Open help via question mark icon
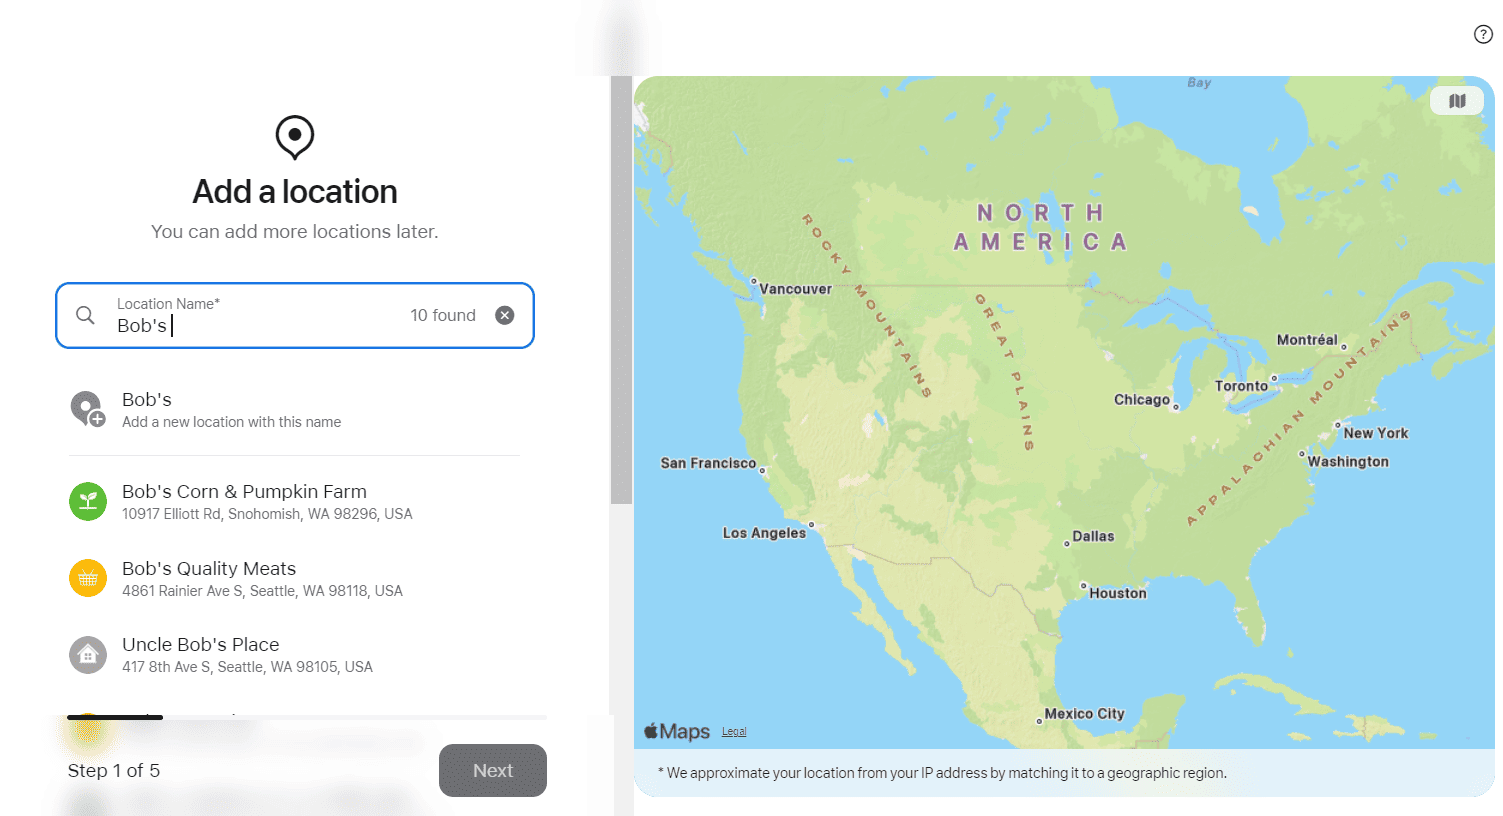The height and width of the screenshot is (816, 1503). (x=1483, y=34)
